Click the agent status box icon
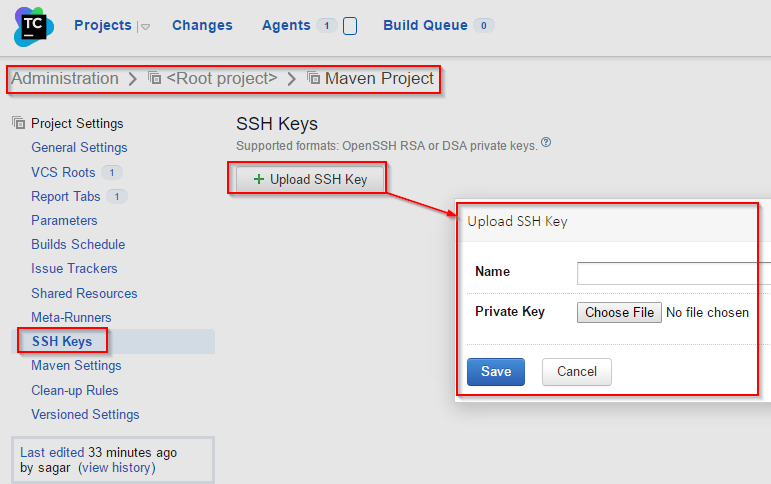Image resolution: width=771 pixels, height=484 pixels. point(350,26)
